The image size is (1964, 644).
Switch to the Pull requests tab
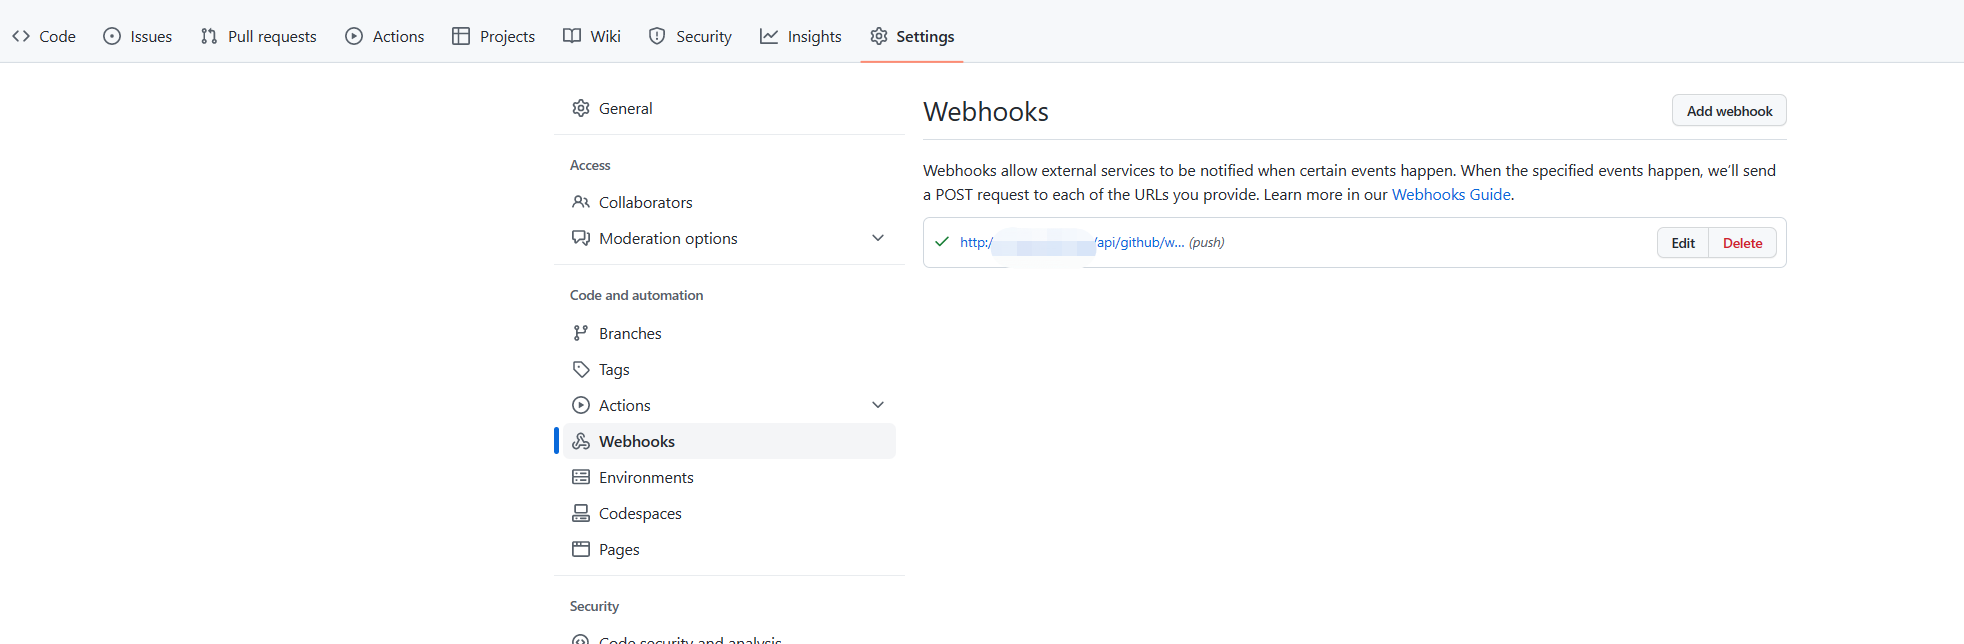[x=259, y=36]
